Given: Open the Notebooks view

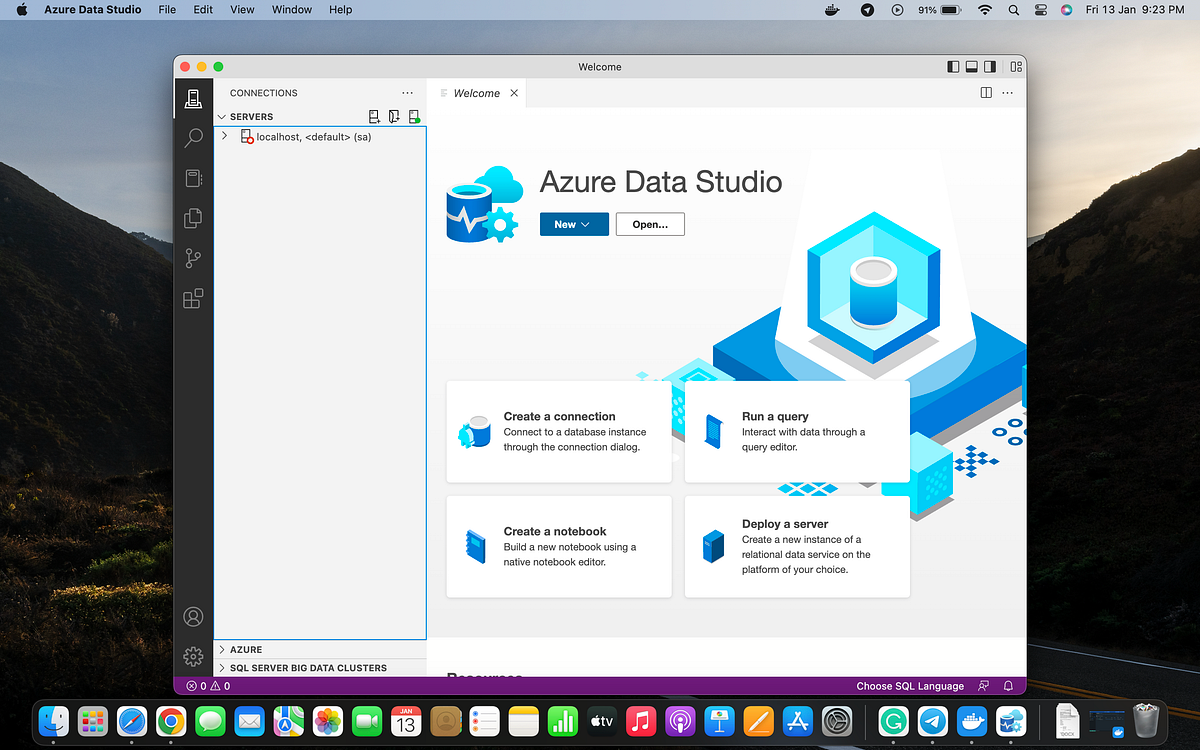Looking at the screenshot, I should (193, 178).
